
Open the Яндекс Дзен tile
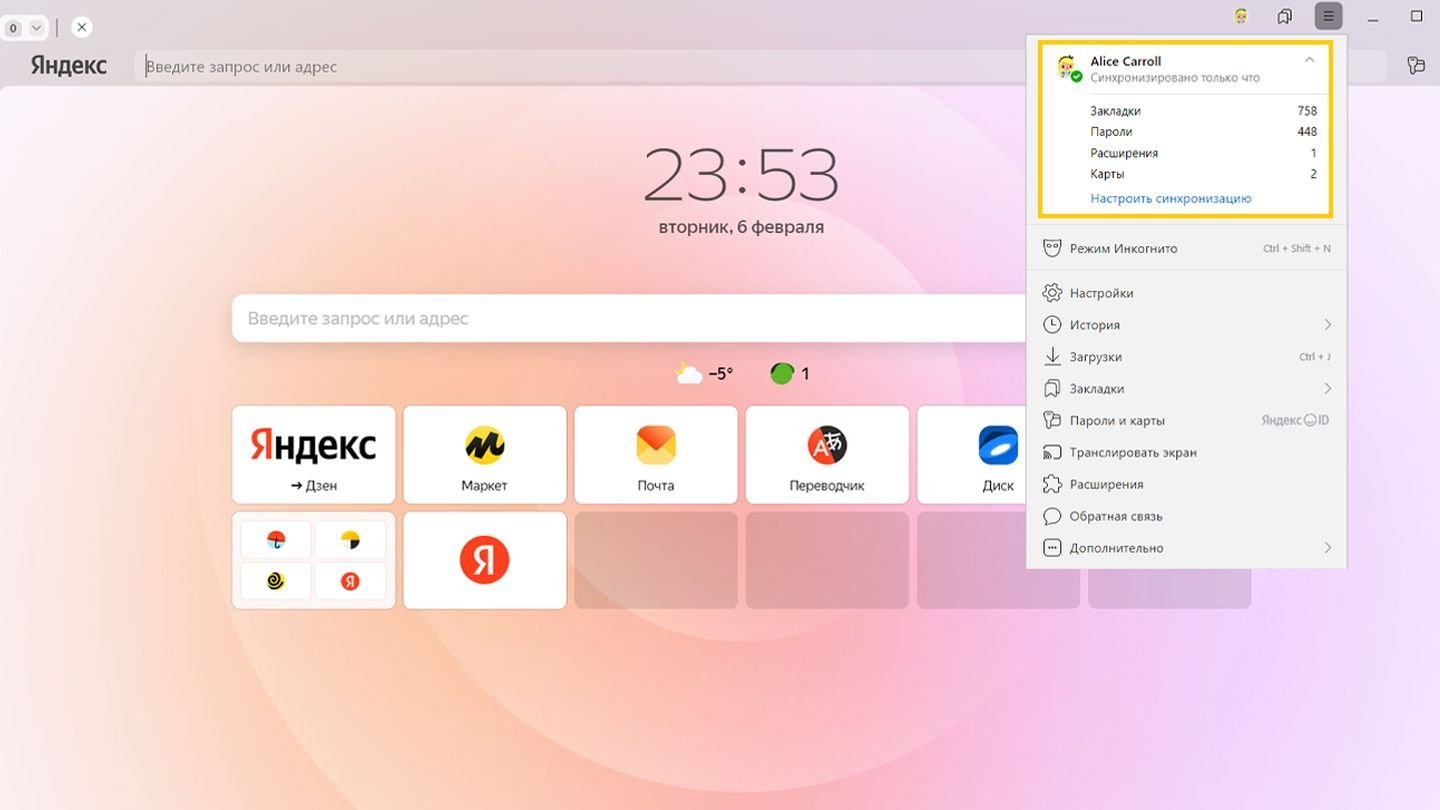[314, 454]
